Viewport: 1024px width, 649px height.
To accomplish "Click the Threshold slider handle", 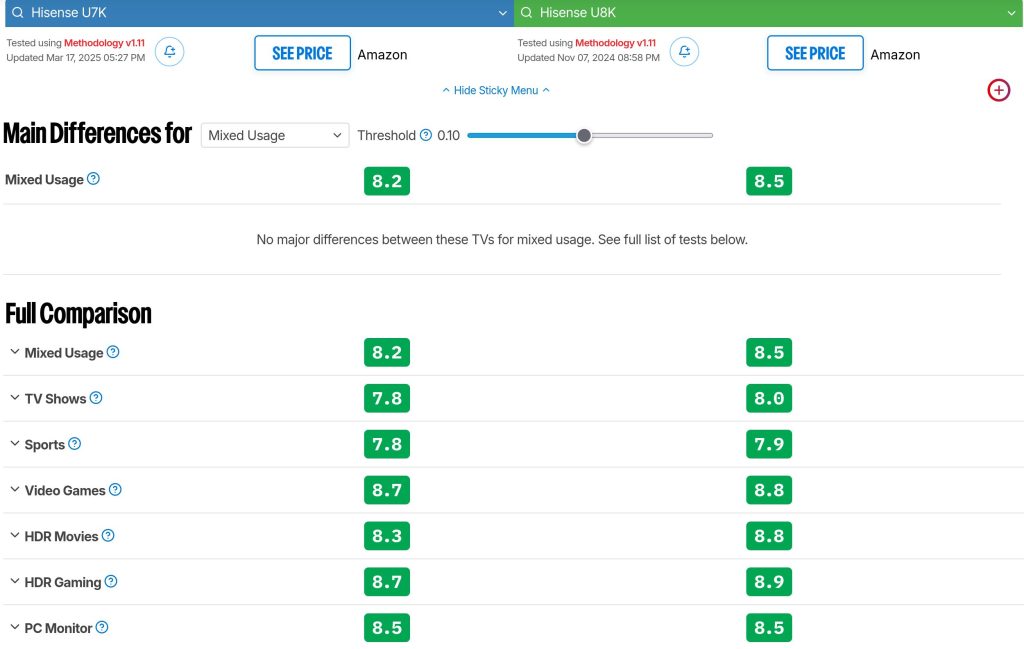I will click(x=584, y=135).
